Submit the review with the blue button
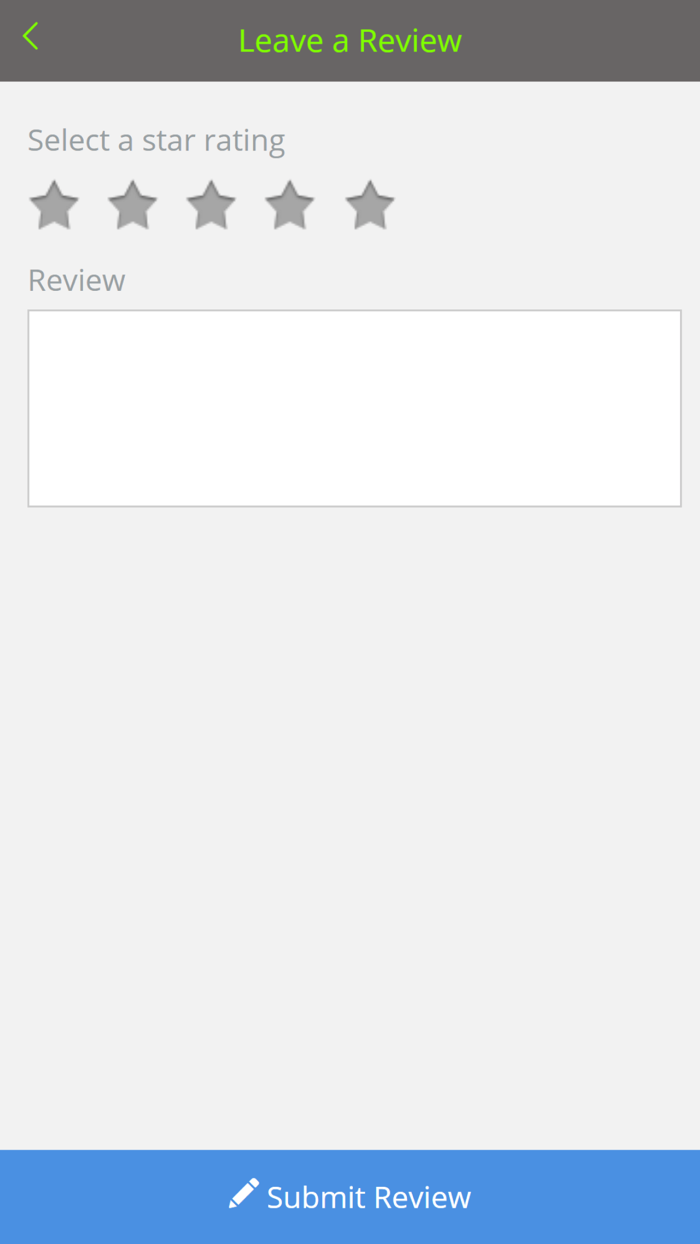The width and height of the screenshot is (700, 1244). [350, 1197]
